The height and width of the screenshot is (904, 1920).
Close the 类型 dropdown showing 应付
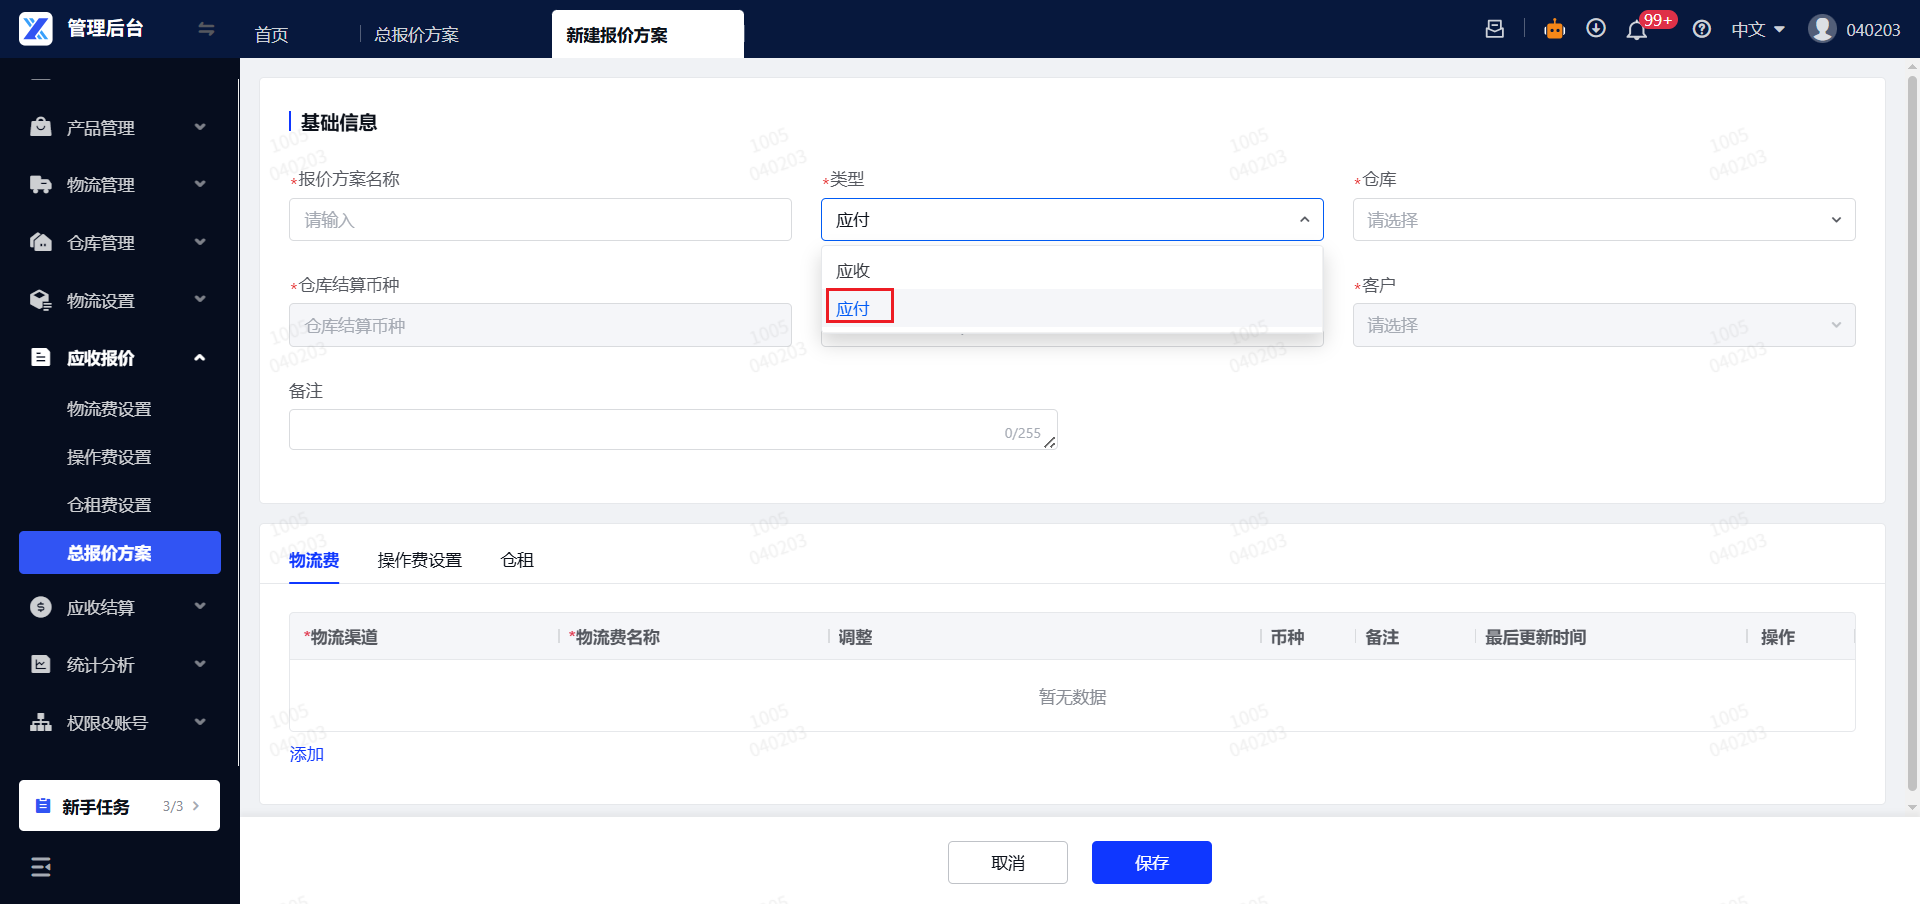[1072, 220]
